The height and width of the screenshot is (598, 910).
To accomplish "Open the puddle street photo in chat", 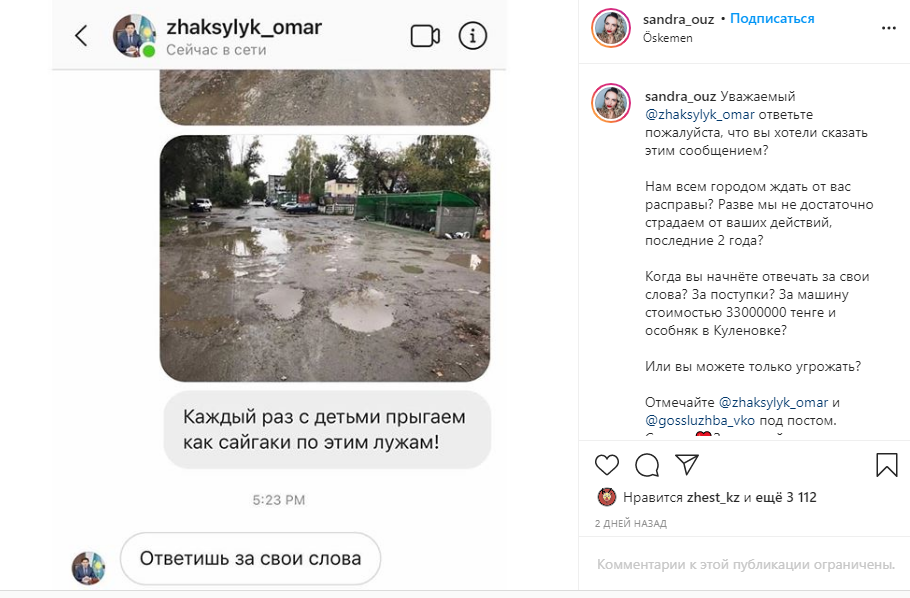I will pos(325,258).
